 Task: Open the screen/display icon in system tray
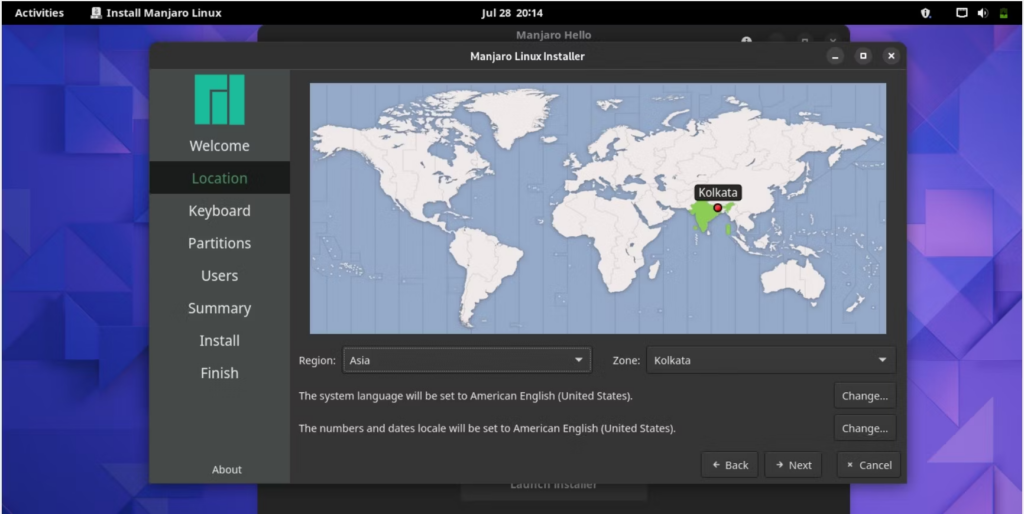pos(961,13)
